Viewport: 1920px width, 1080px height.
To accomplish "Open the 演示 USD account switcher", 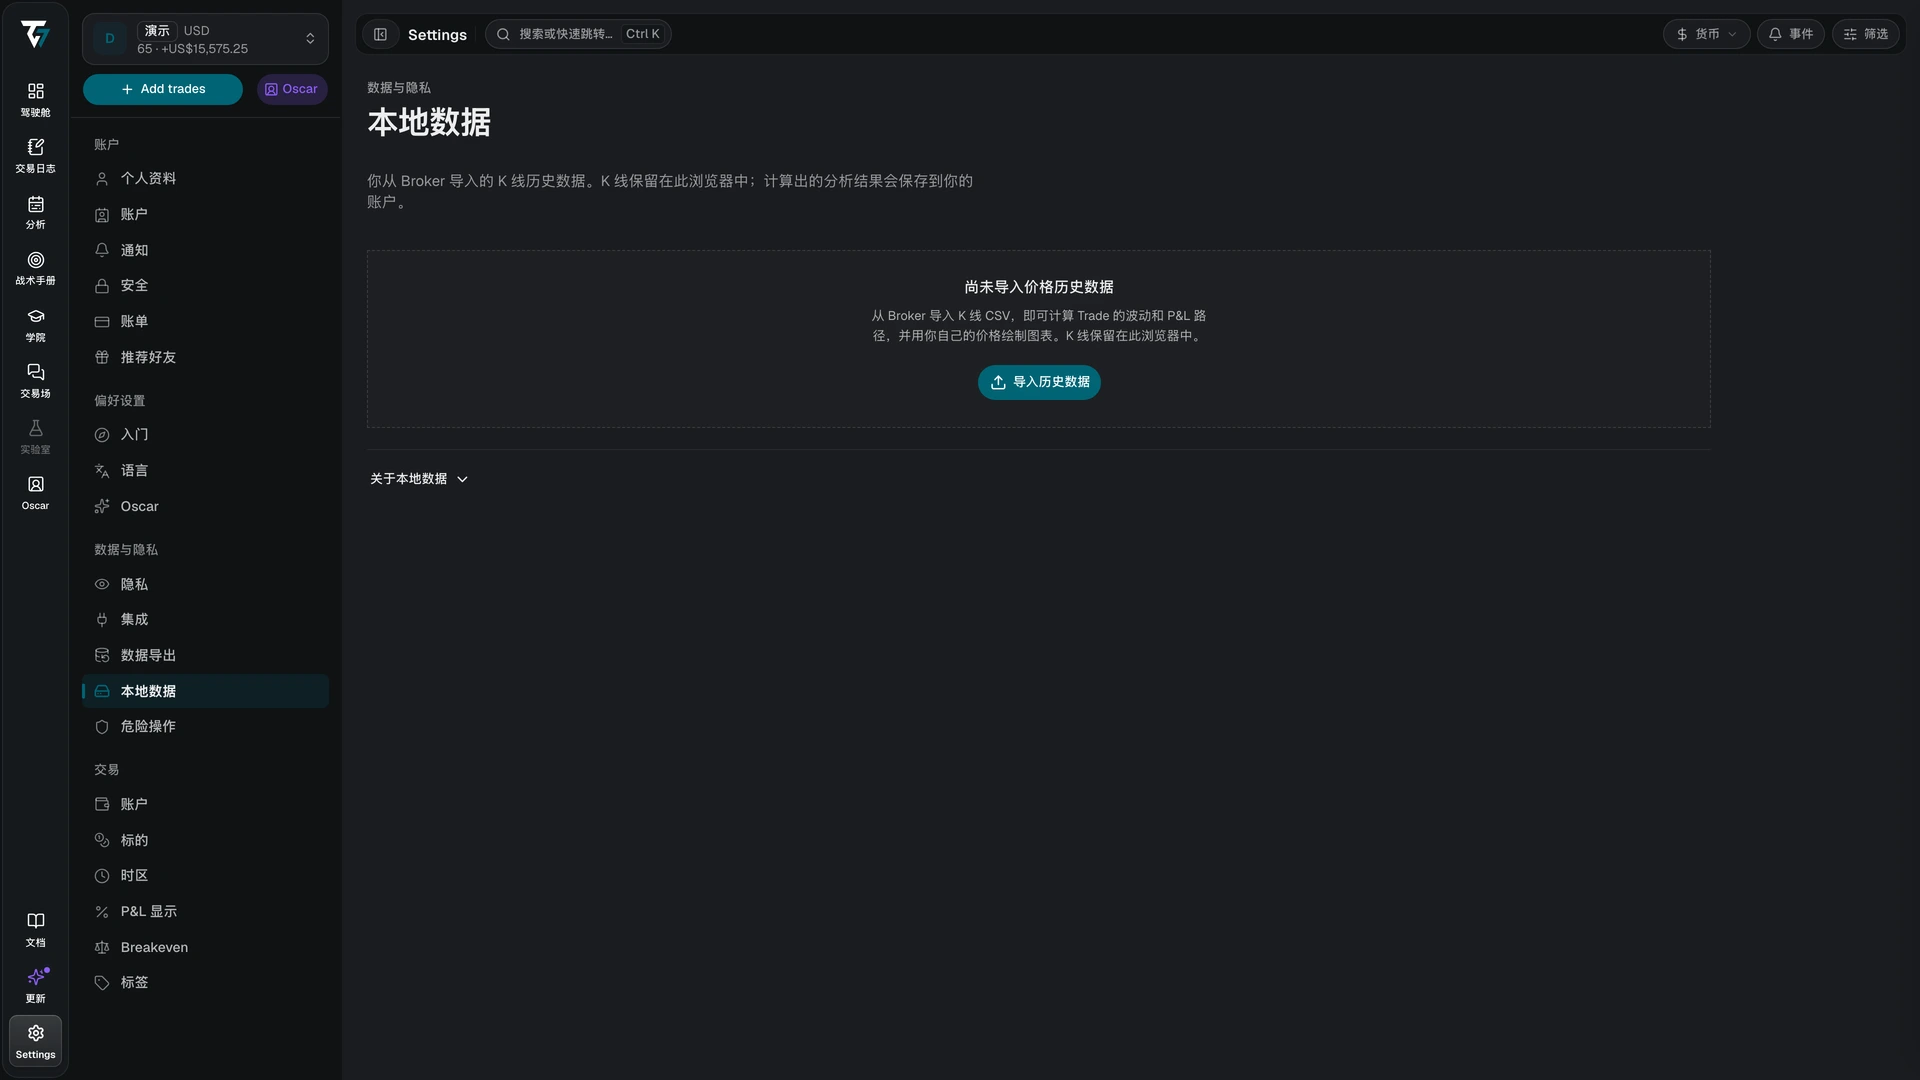I will click(205, 39).
